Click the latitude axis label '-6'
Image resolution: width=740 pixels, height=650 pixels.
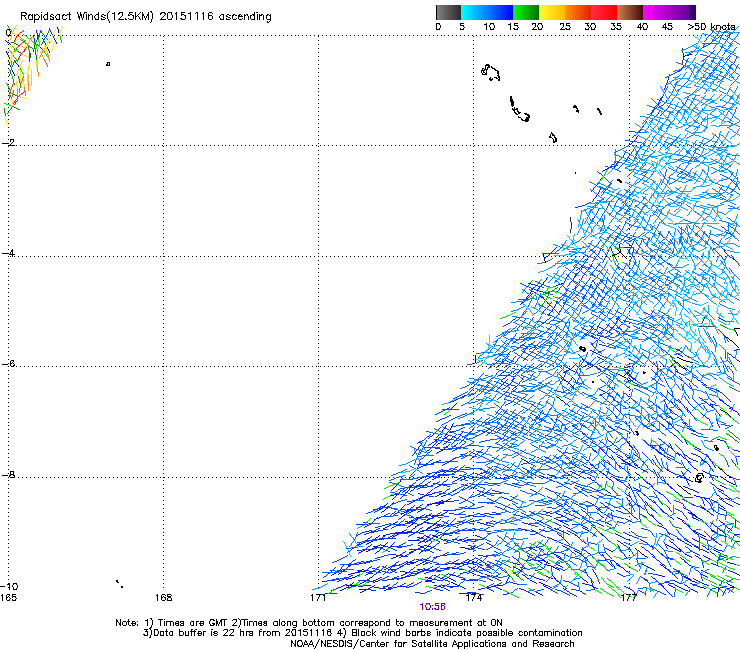click(9, 363)
